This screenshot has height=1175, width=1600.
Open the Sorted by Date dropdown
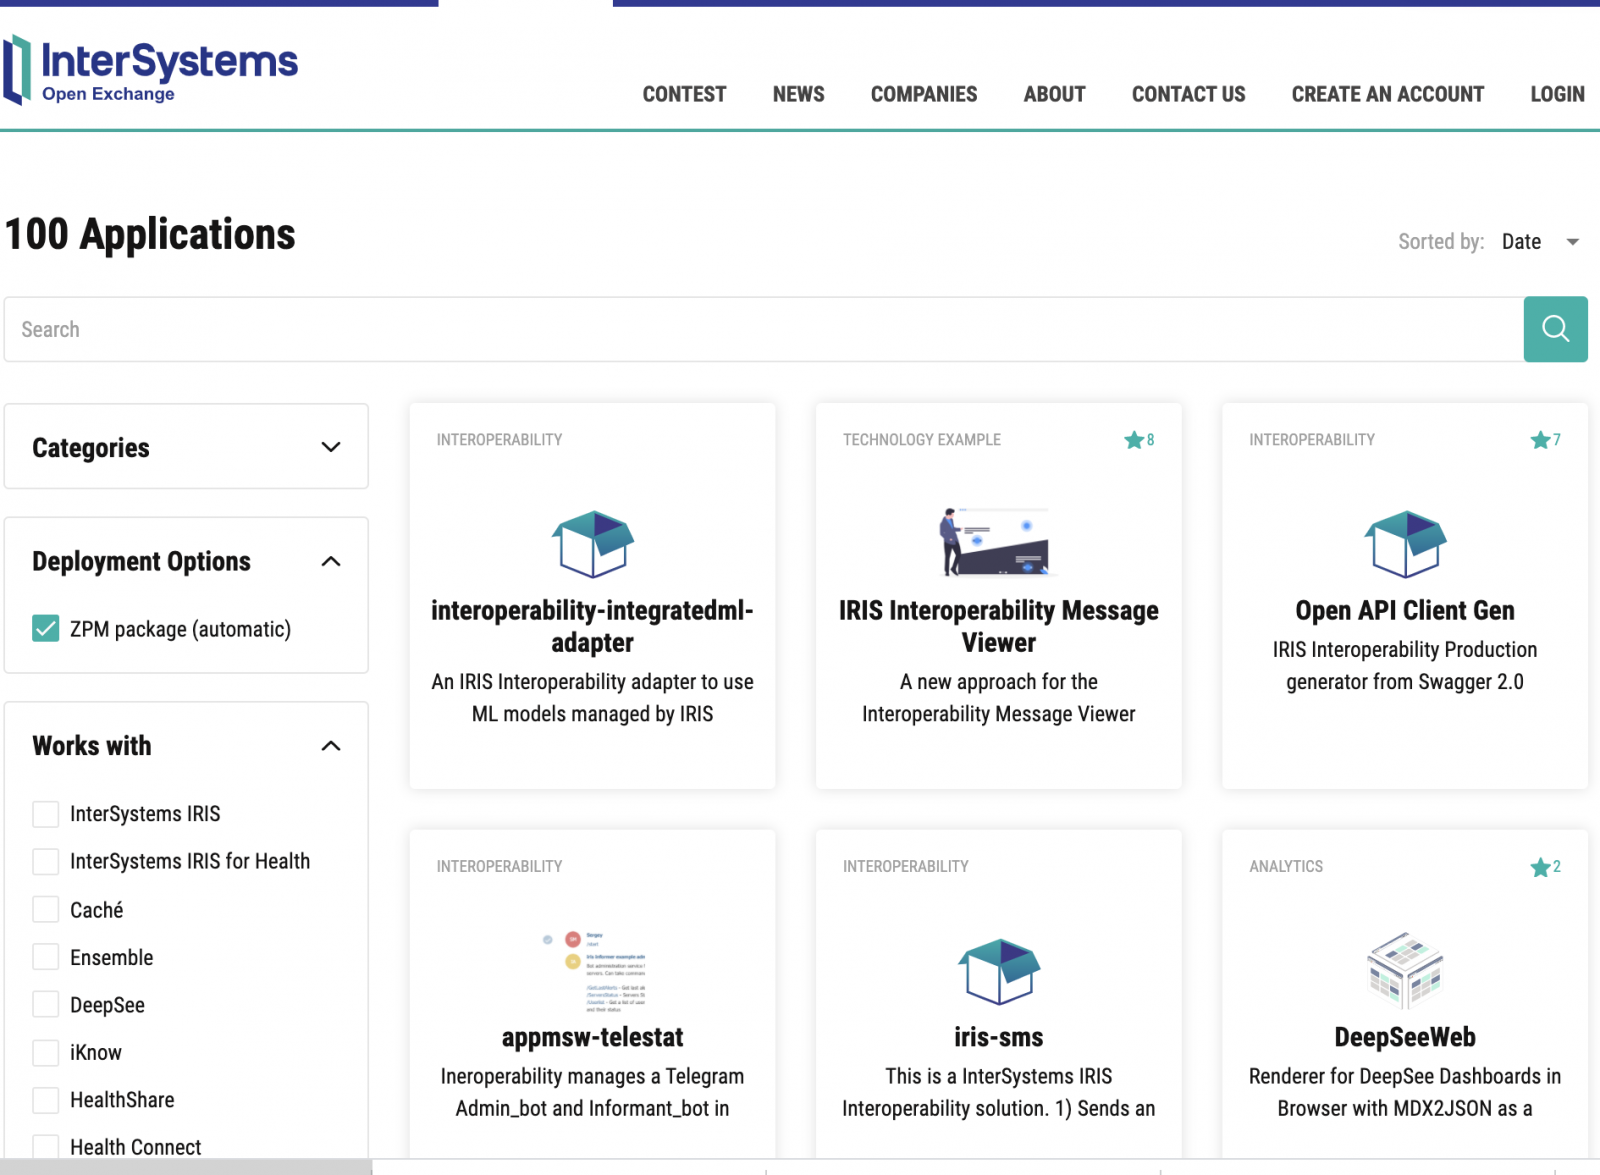tap(1539, 242)
